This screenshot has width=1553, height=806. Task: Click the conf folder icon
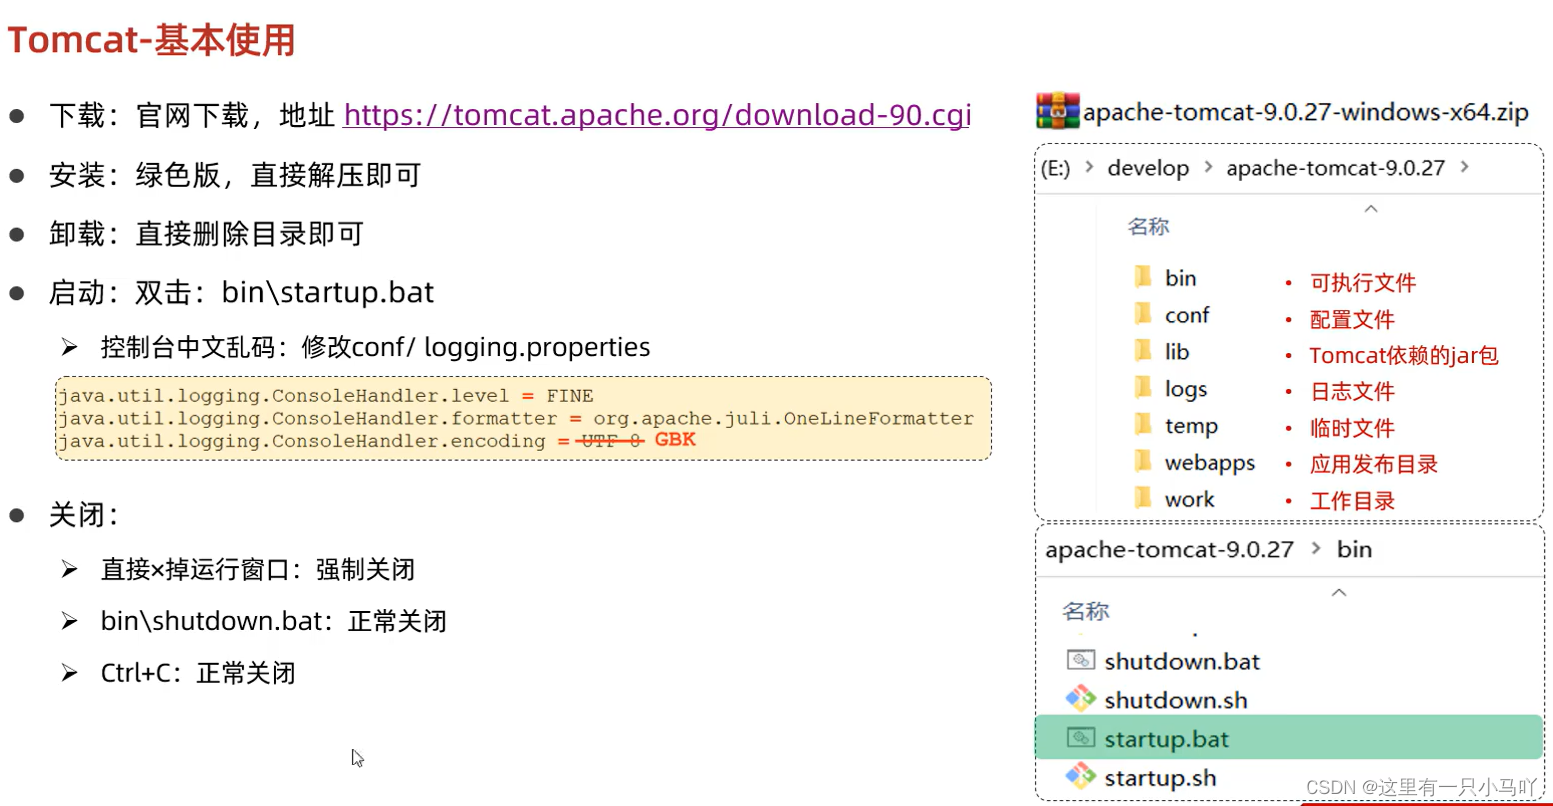point(1143,314)
